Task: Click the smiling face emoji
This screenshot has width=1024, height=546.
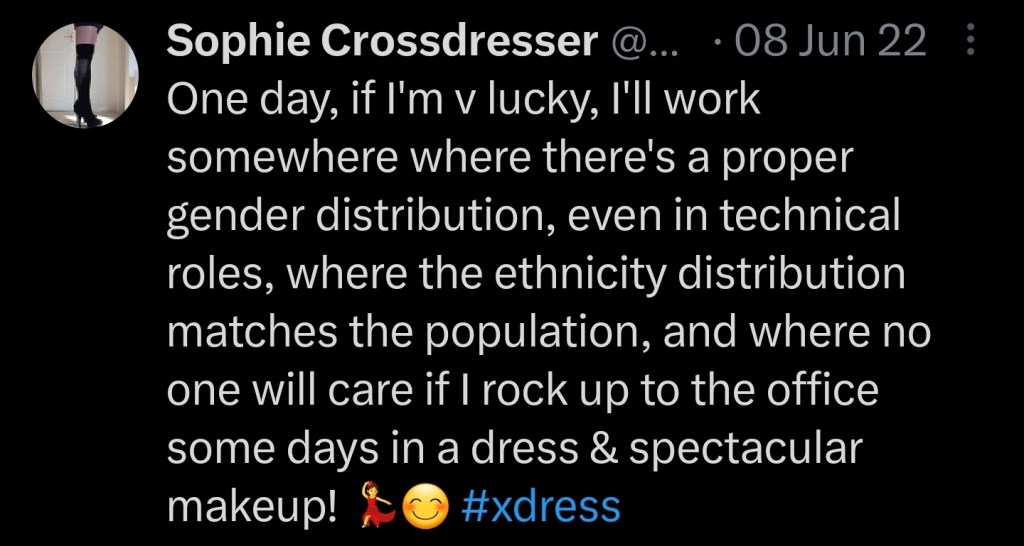Action: point(426,507)
